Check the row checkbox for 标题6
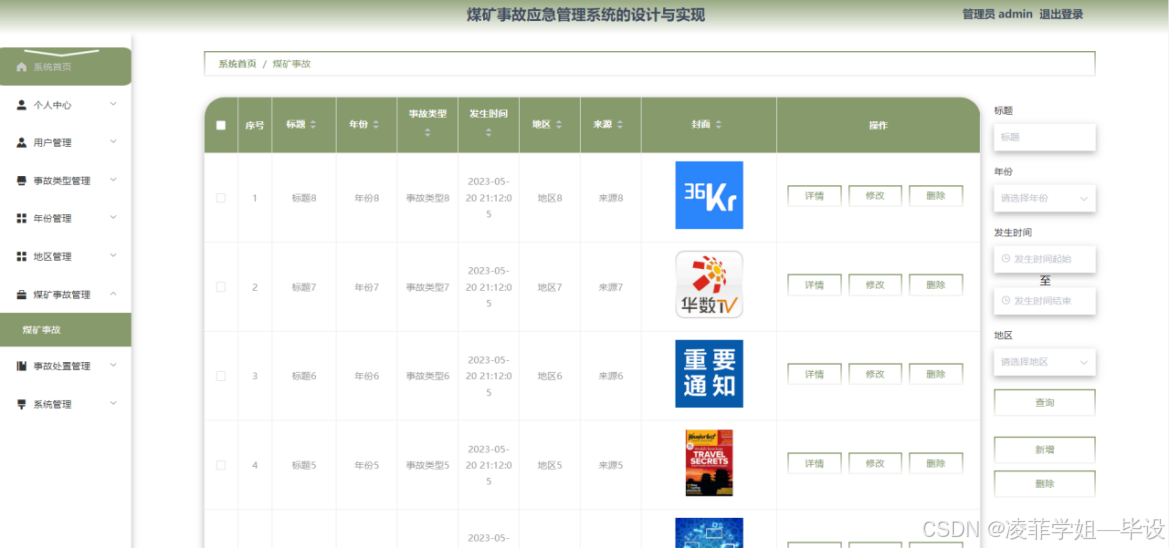The width and height of the screenshot is (1169, 549). click(221, 376)
